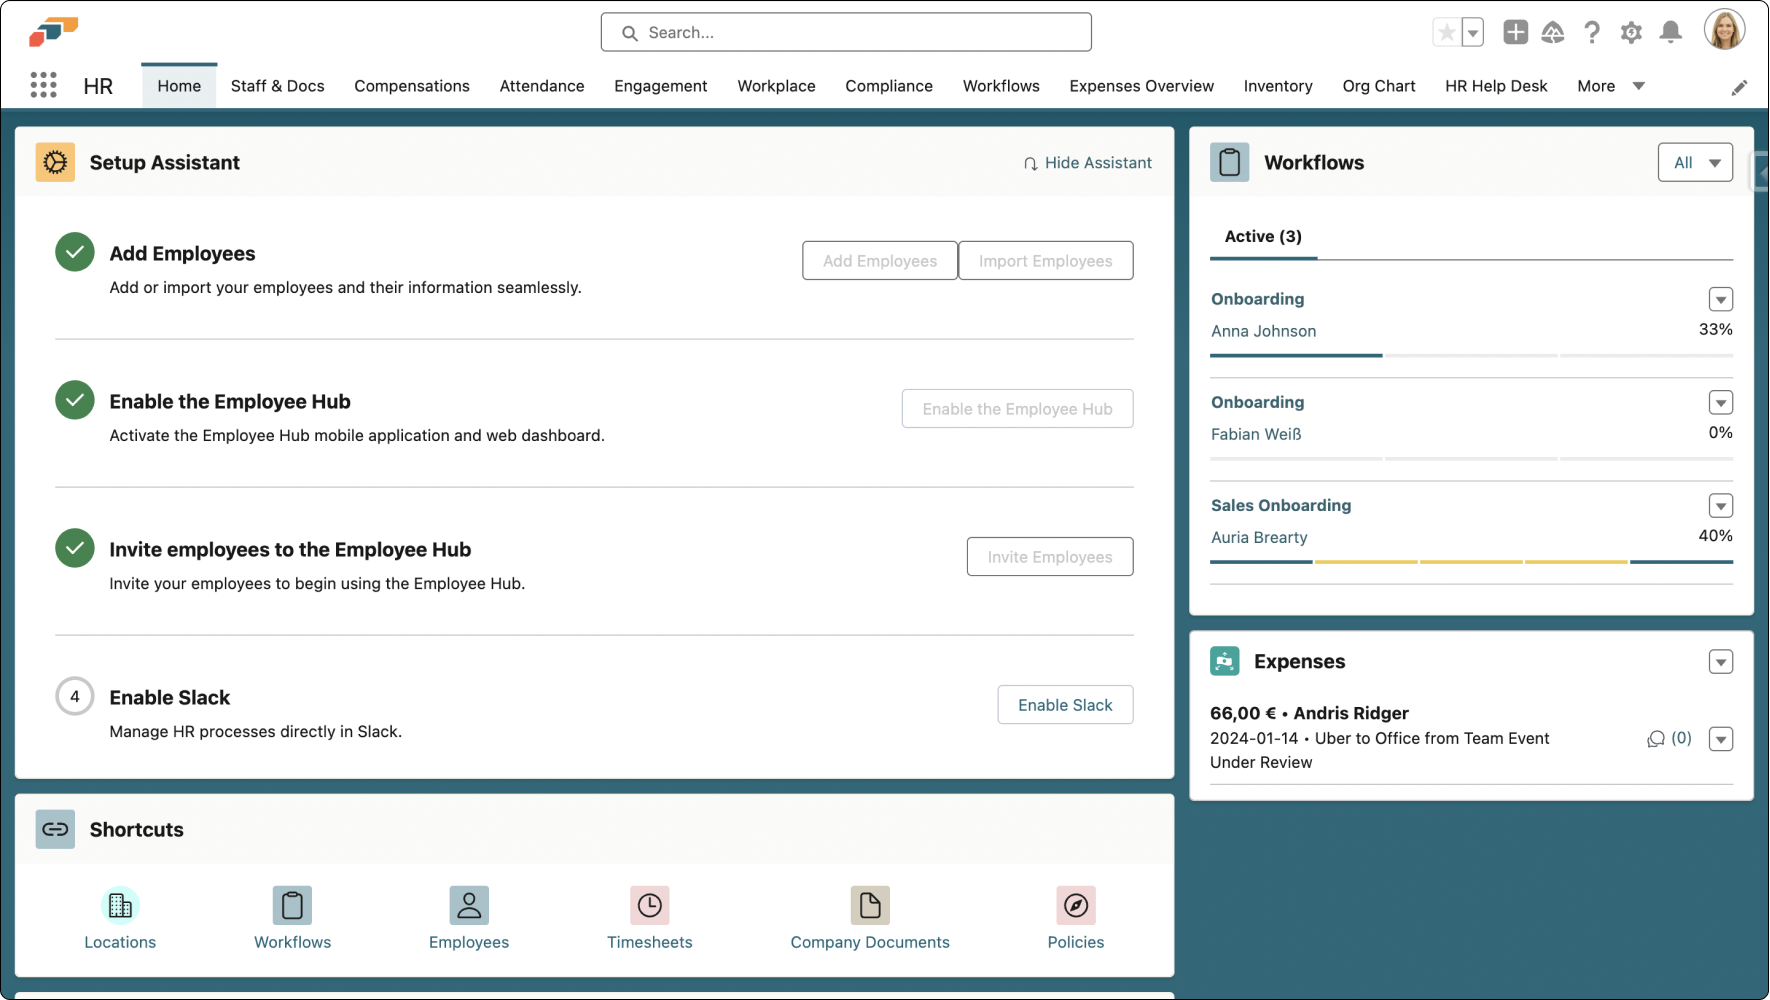Click the help question mark icon
Image resolution: width=1770 pixels, height=1000 pixels.
tap(1592, 33)
